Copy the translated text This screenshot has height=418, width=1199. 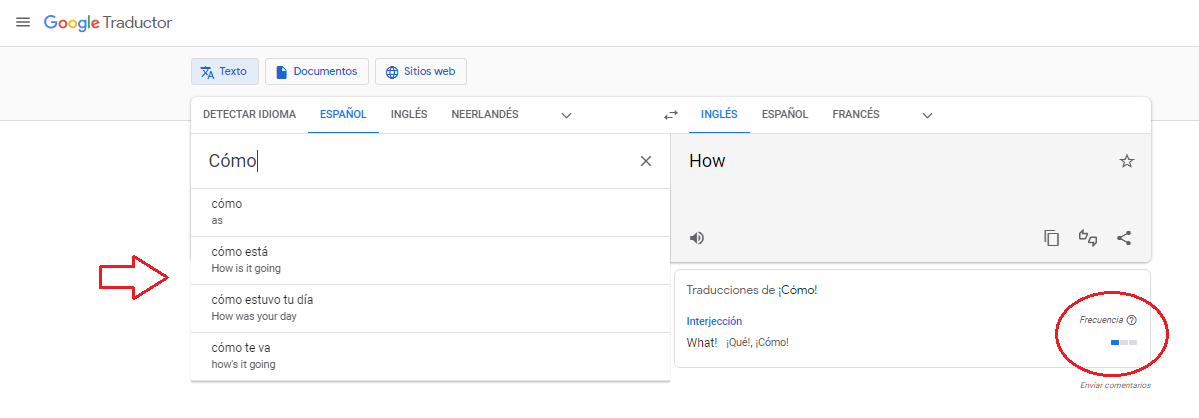tap(1051, 238)
